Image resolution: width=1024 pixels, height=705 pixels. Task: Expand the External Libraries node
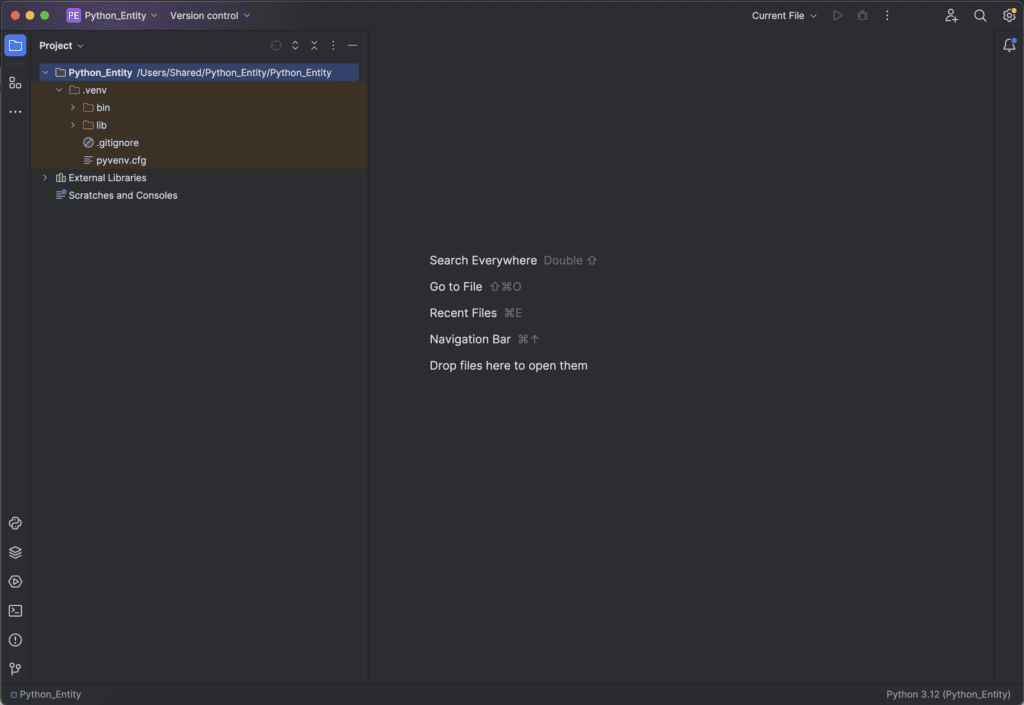pyautogui.click(x=45, y=178)
